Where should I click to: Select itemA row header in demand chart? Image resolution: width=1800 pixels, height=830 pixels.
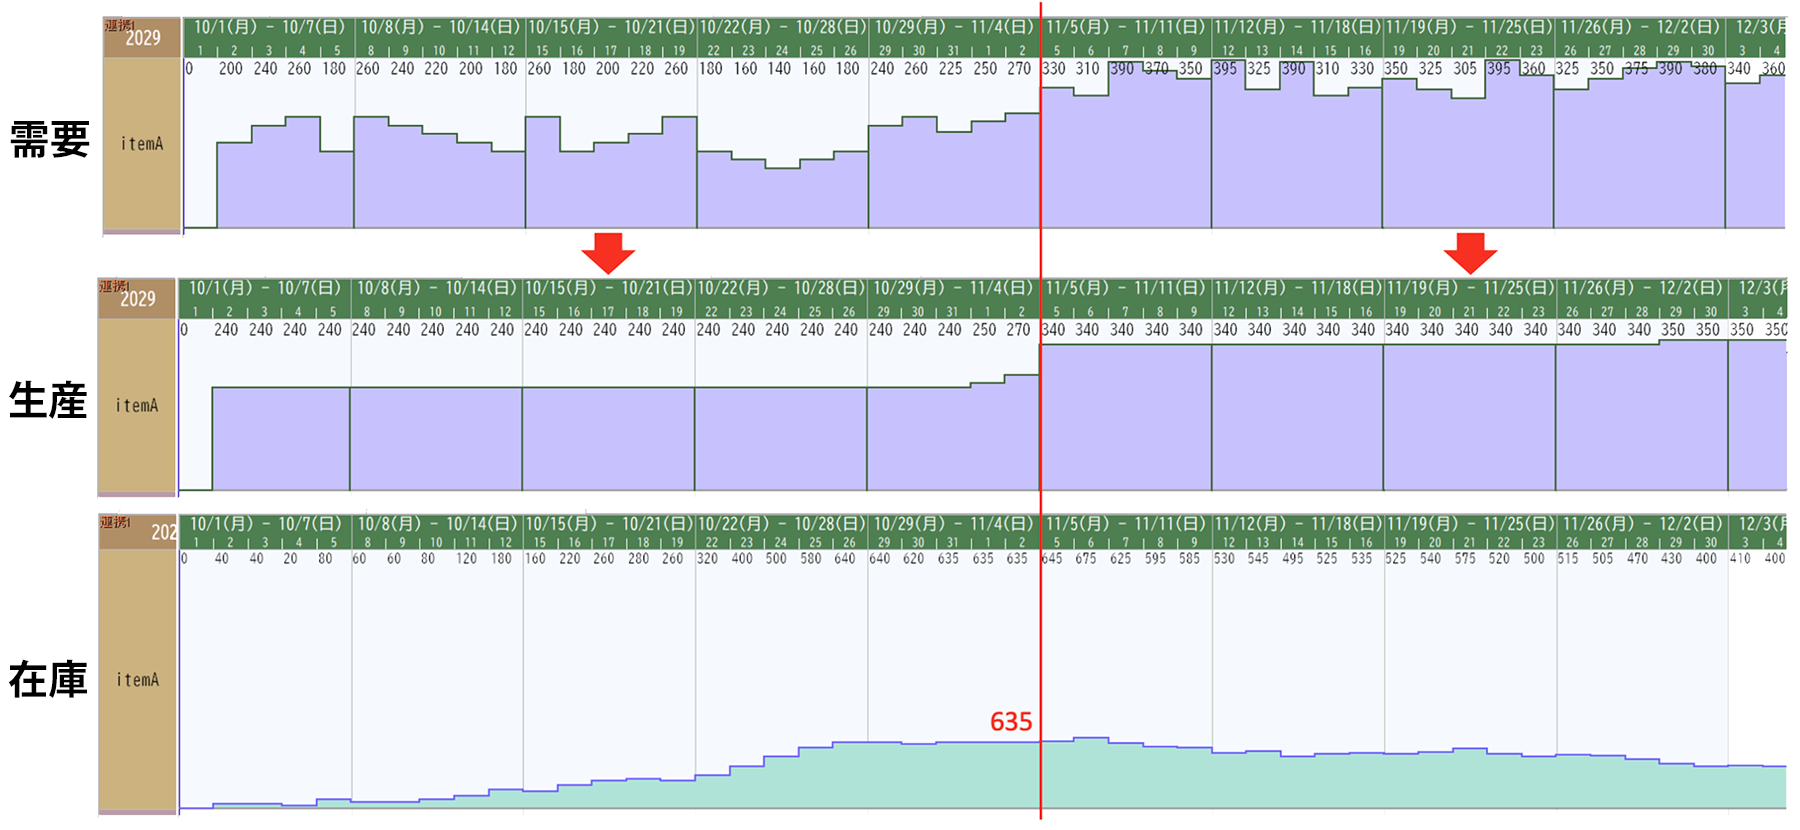[x=142, y=144]
